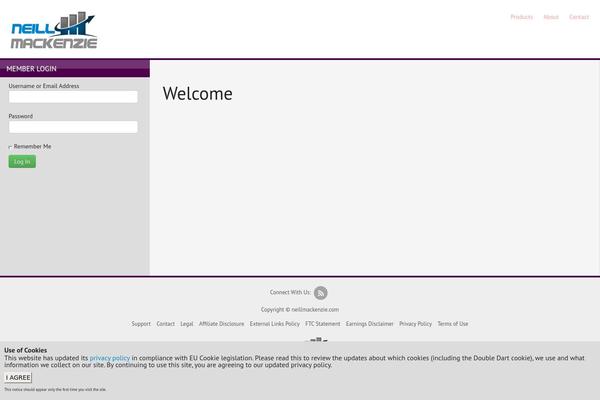Click the I AGREE cookie button

click(18, 377)
